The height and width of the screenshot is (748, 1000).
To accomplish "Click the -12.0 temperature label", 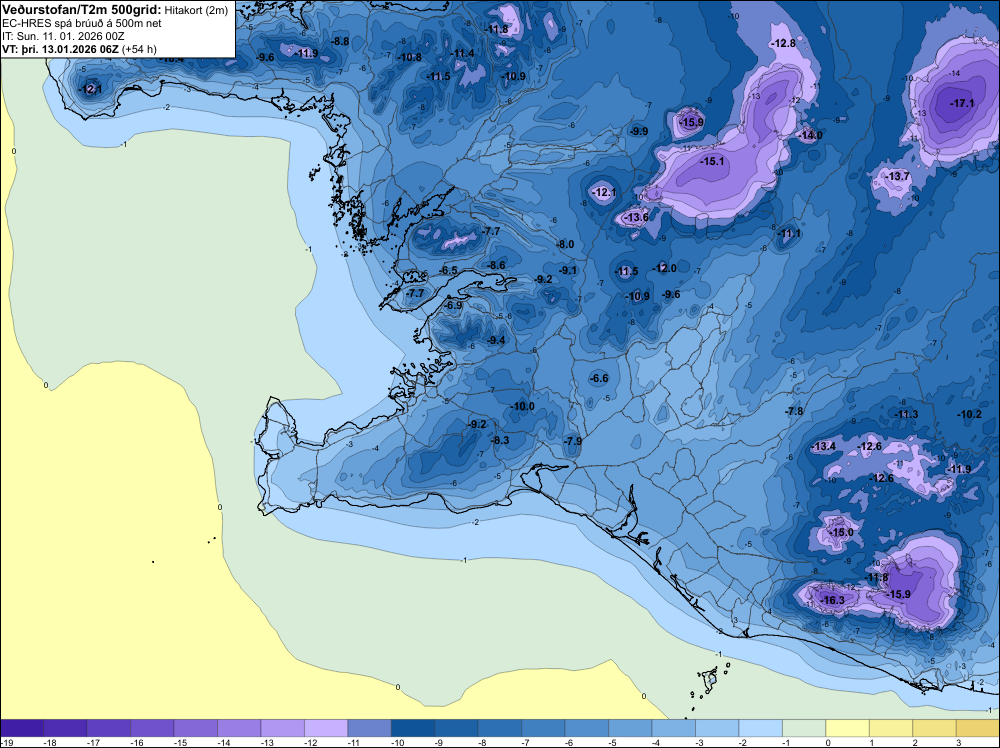I will coord(664,268).
